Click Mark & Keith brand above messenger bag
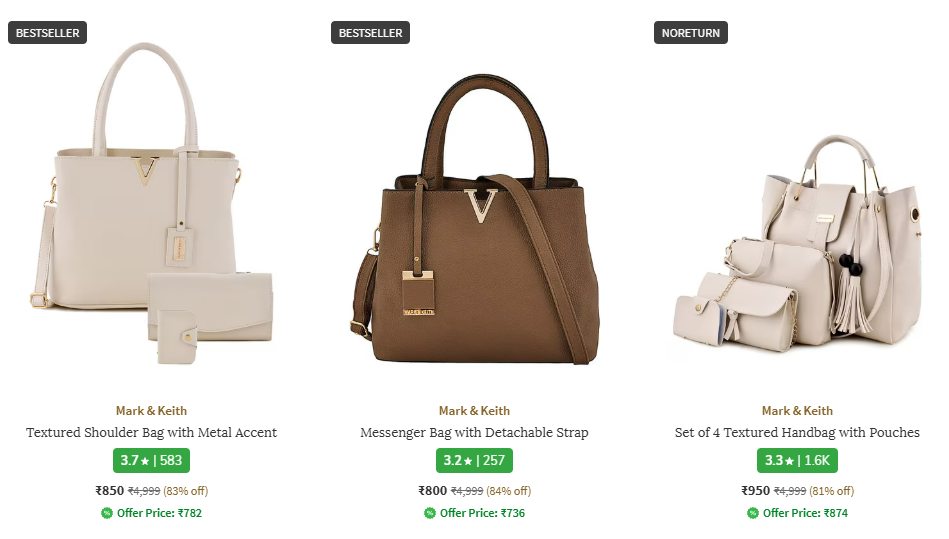Viewport: 949px width, 539px height. [474, 411]
